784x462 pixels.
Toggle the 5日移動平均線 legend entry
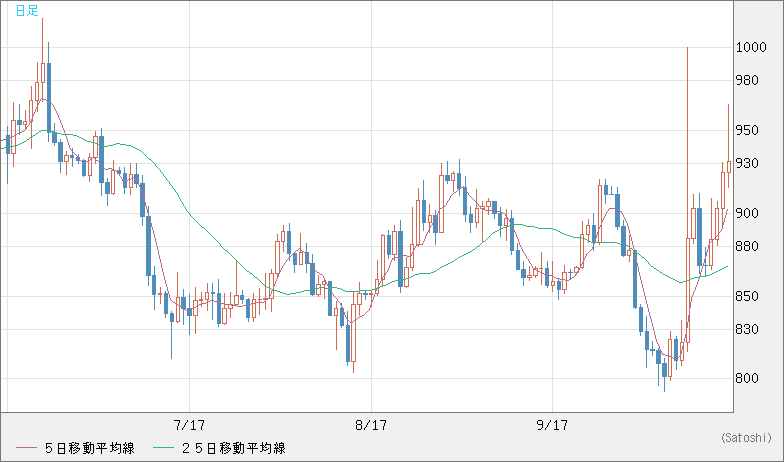(x=90, y=447)
